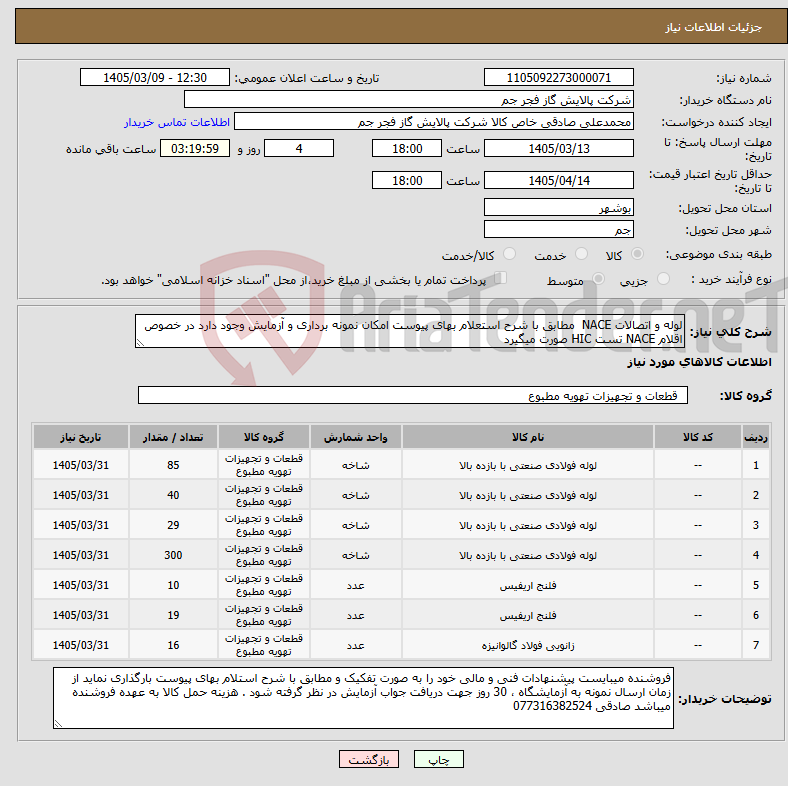
Task: Click the اطلاعات کالاهای مورد نیاز heading
Action: [x=699, y=362]
